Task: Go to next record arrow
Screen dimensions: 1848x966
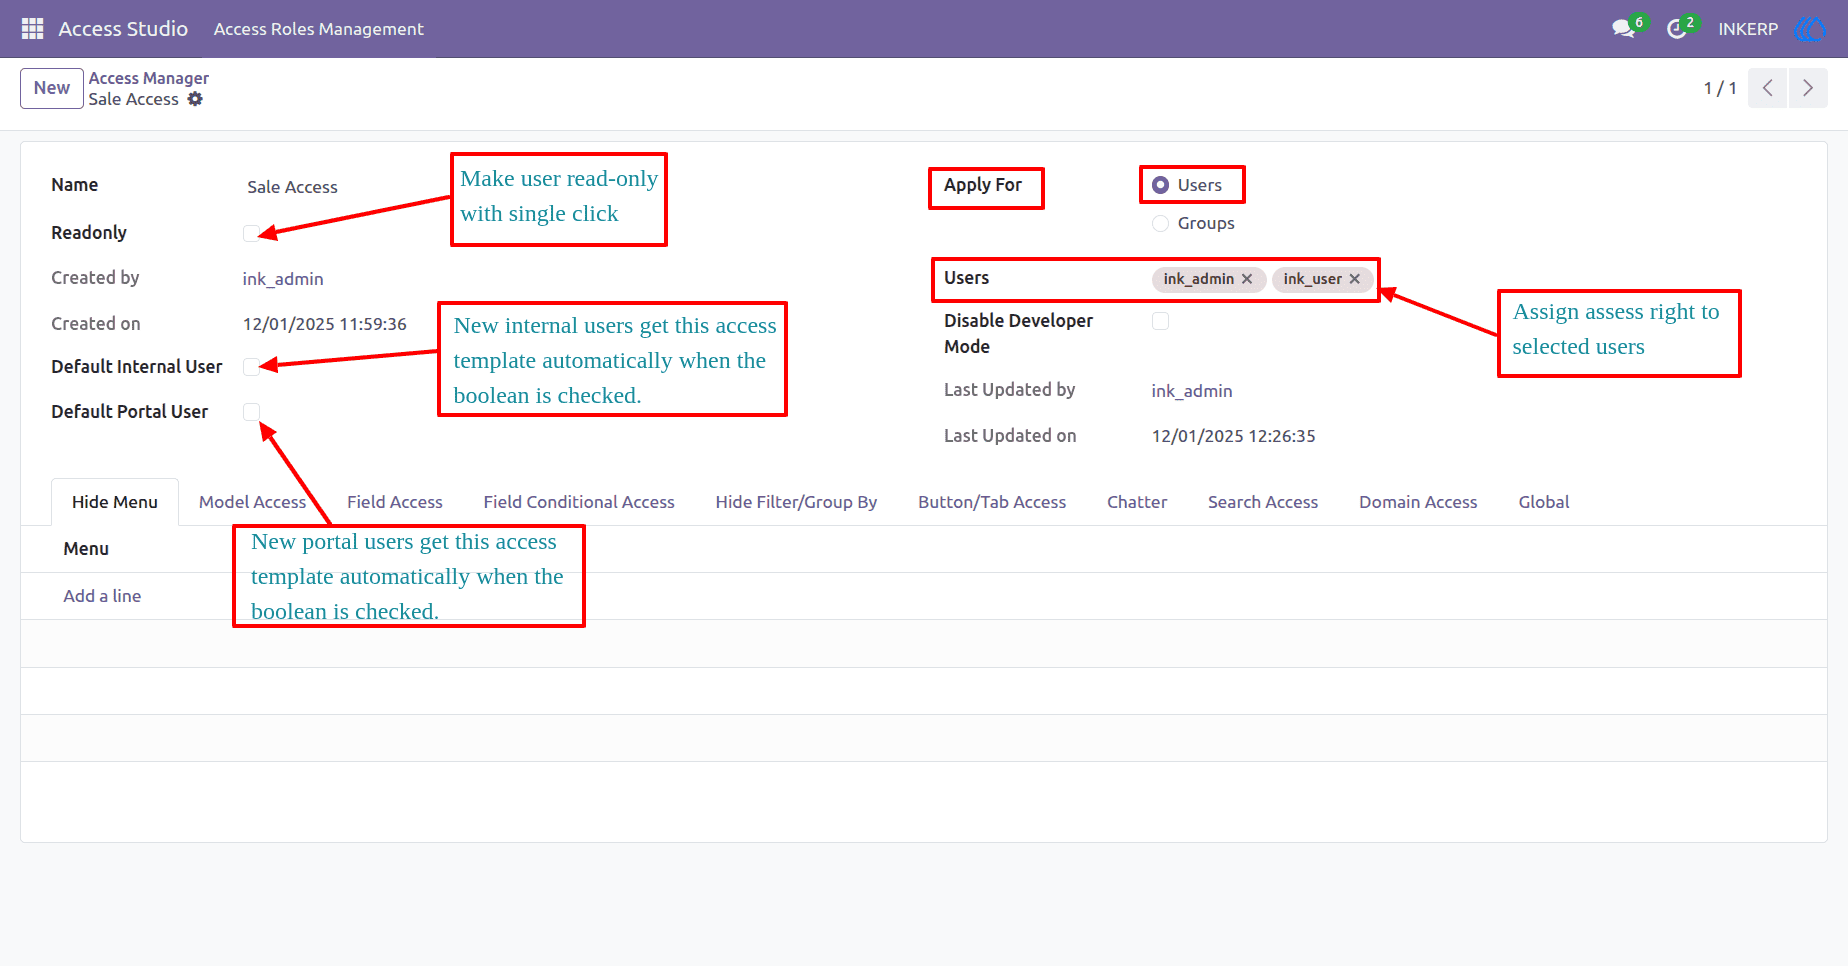Action: [1808, 88]
